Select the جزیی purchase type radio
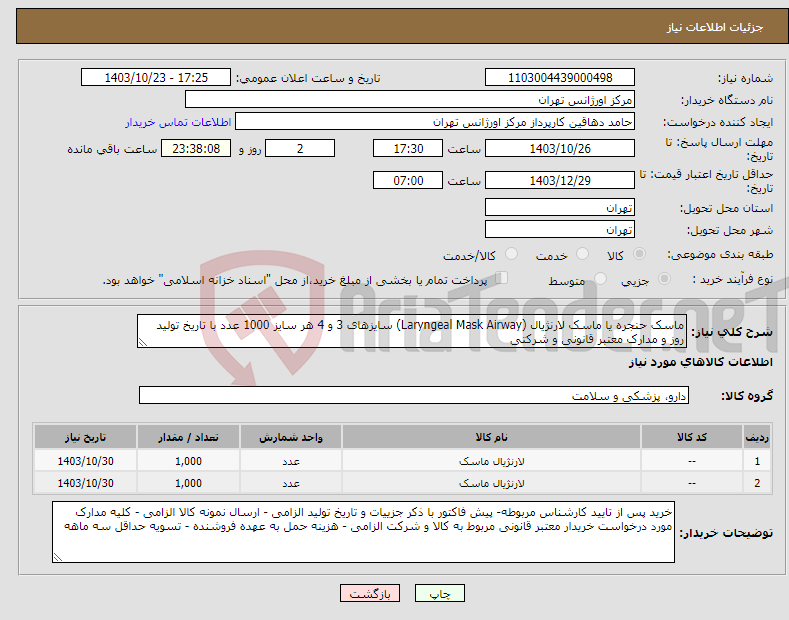 664,279
